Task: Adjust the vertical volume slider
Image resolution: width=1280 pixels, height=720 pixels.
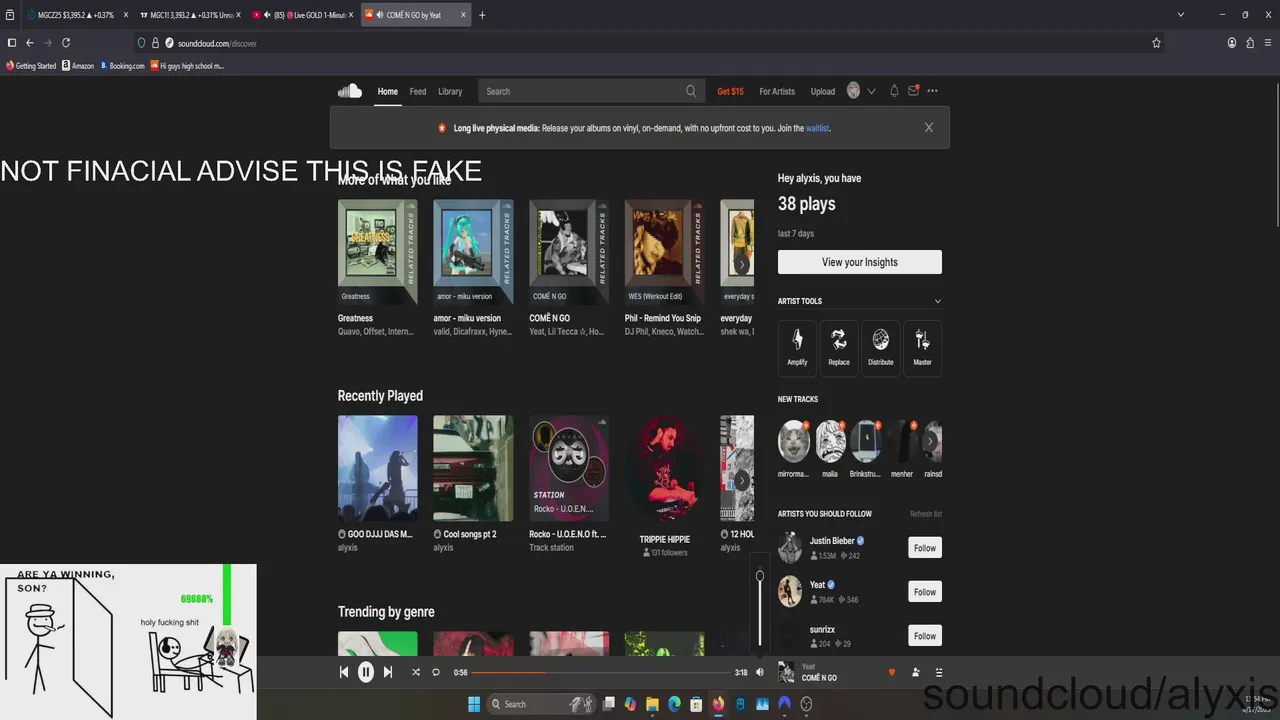Action: [760, 606]
